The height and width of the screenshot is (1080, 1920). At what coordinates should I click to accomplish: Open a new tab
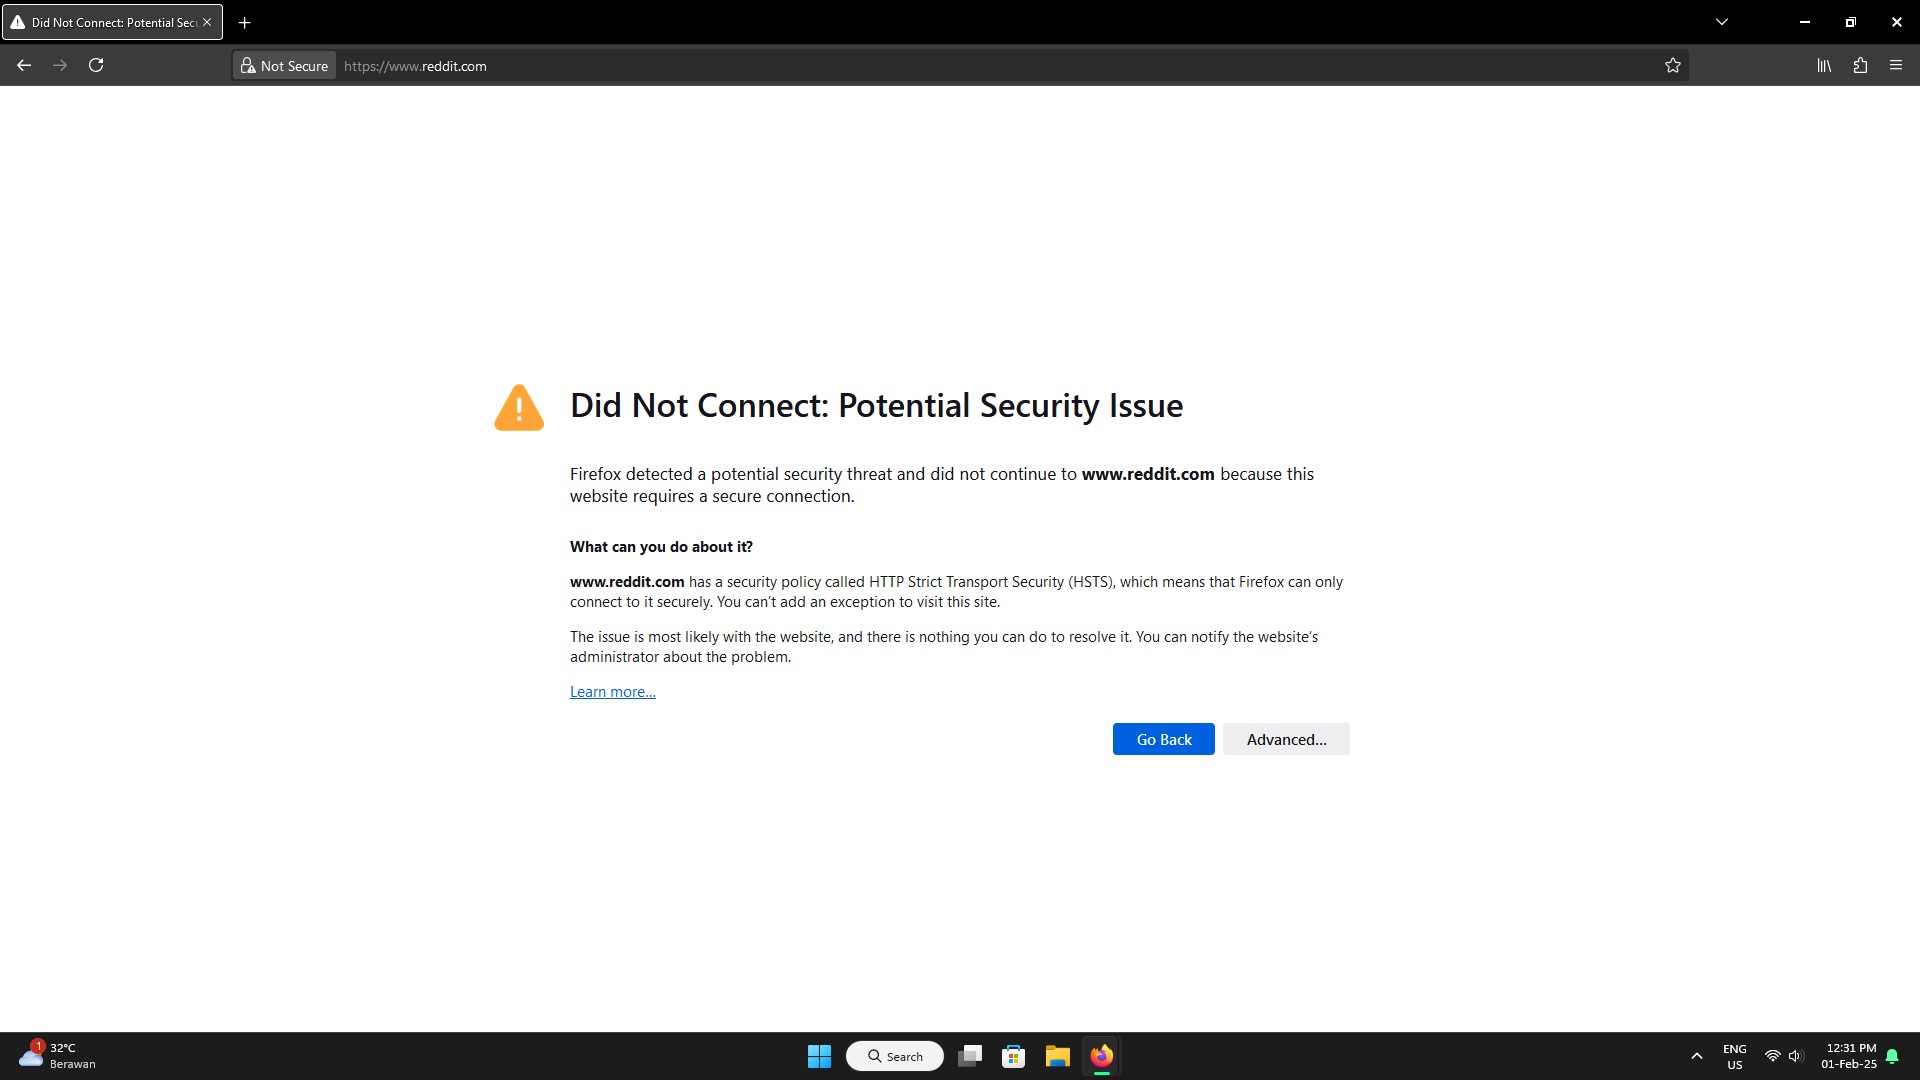point(244,22)
